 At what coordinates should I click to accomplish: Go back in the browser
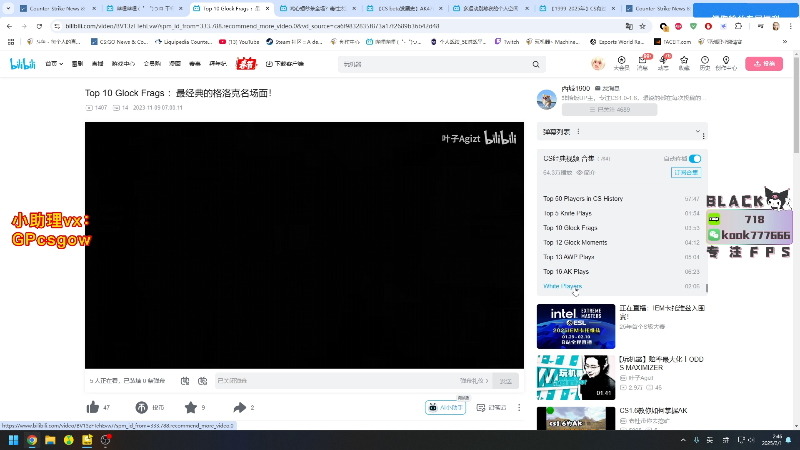[x=10, y=26]
